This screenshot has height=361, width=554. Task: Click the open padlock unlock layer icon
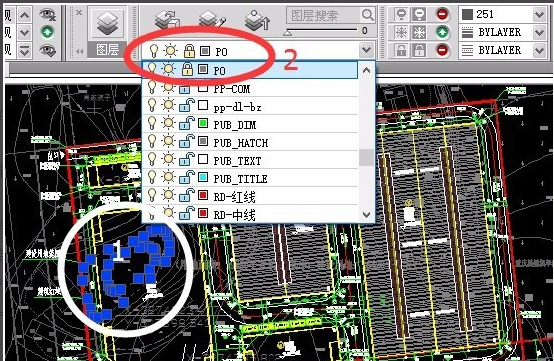point(419,50)
